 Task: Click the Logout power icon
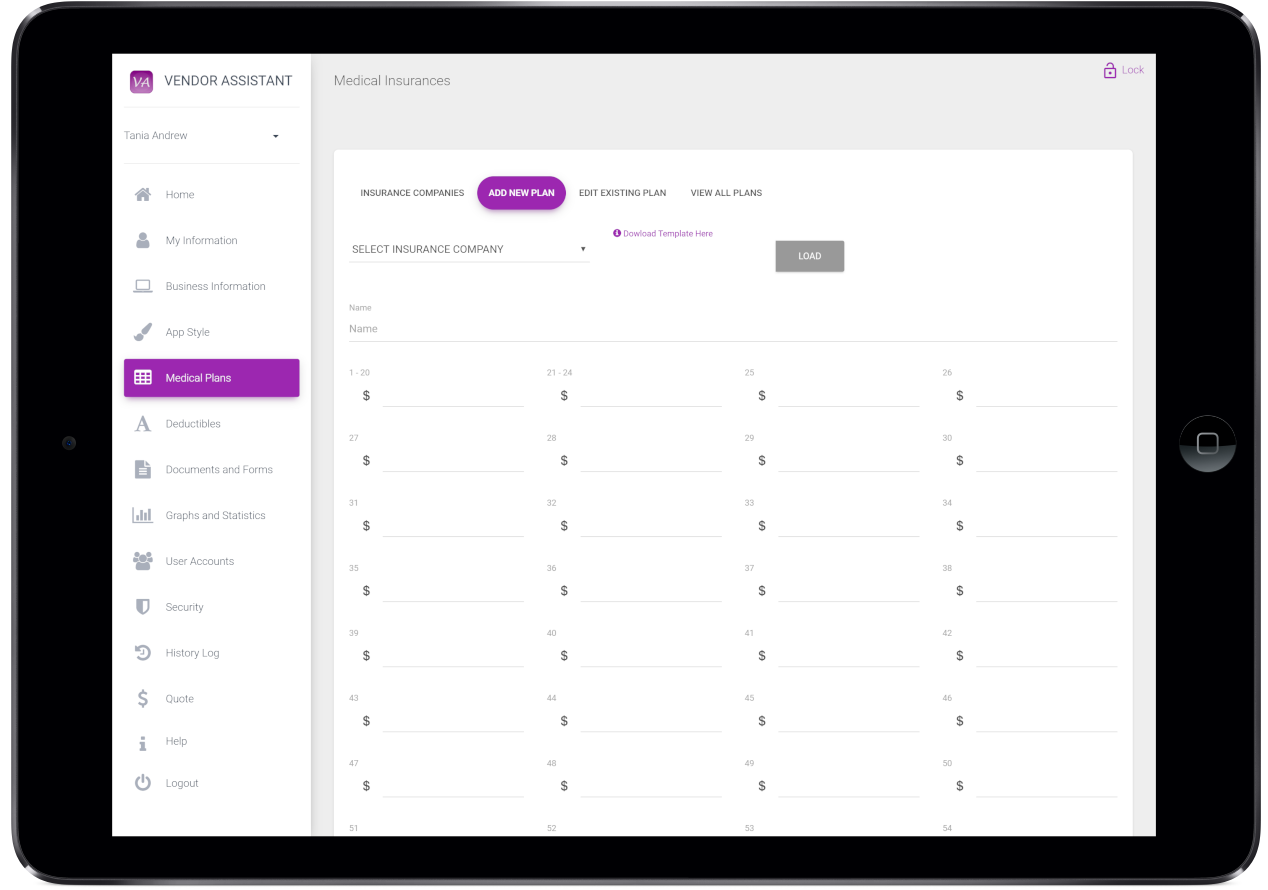(143, 783)
